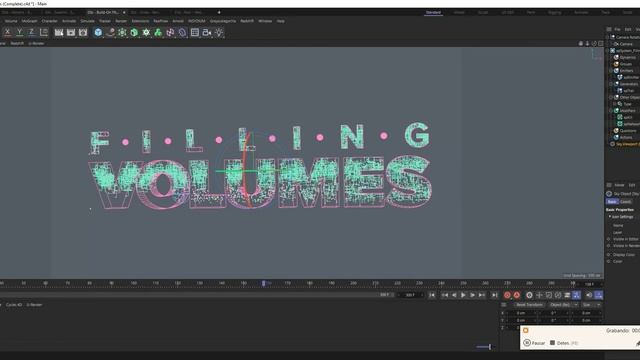The width and height of the screenshot is (640, 360).
Task: Open the MoGraph menu
Action: (29, 21)
